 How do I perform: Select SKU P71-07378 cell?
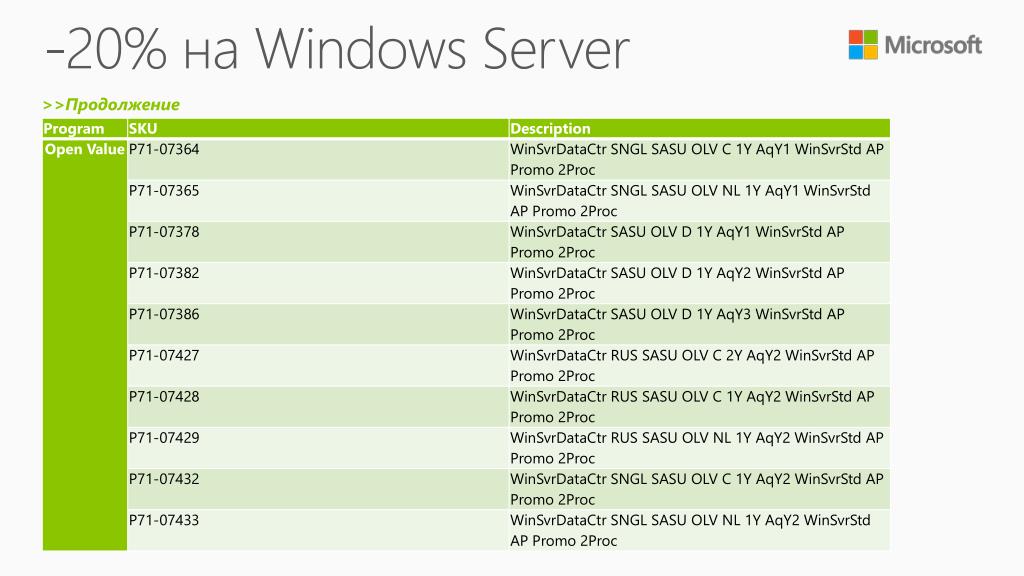click(x=317, y=242)
